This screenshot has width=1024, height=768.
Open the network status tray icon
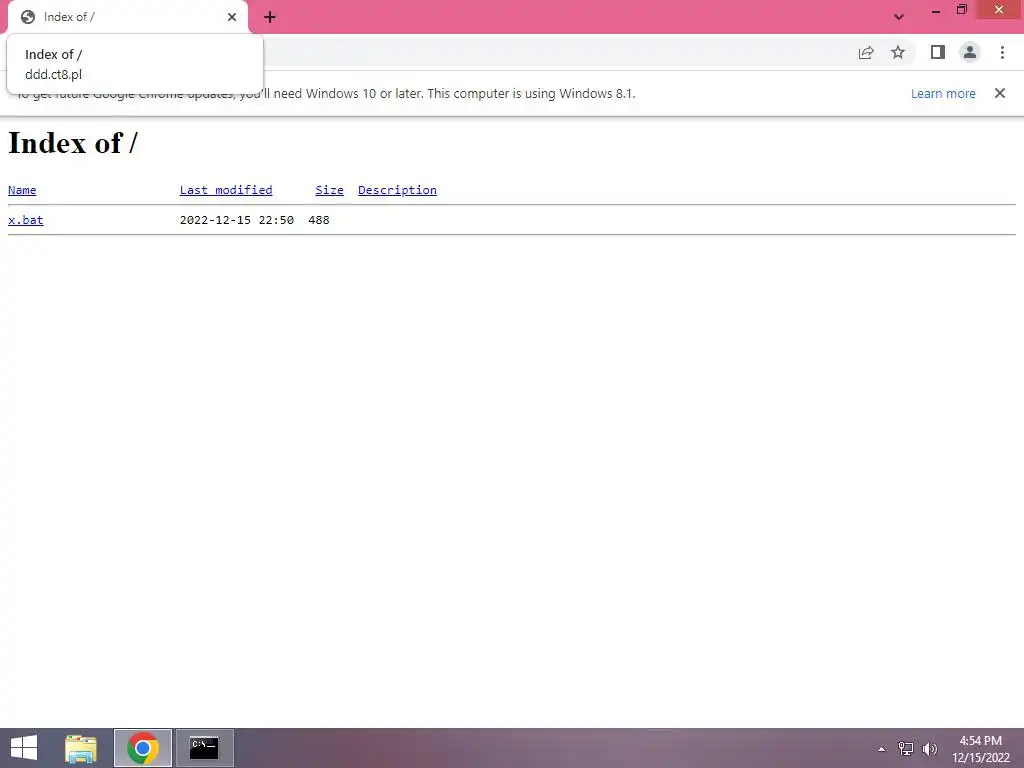point(906,748)
